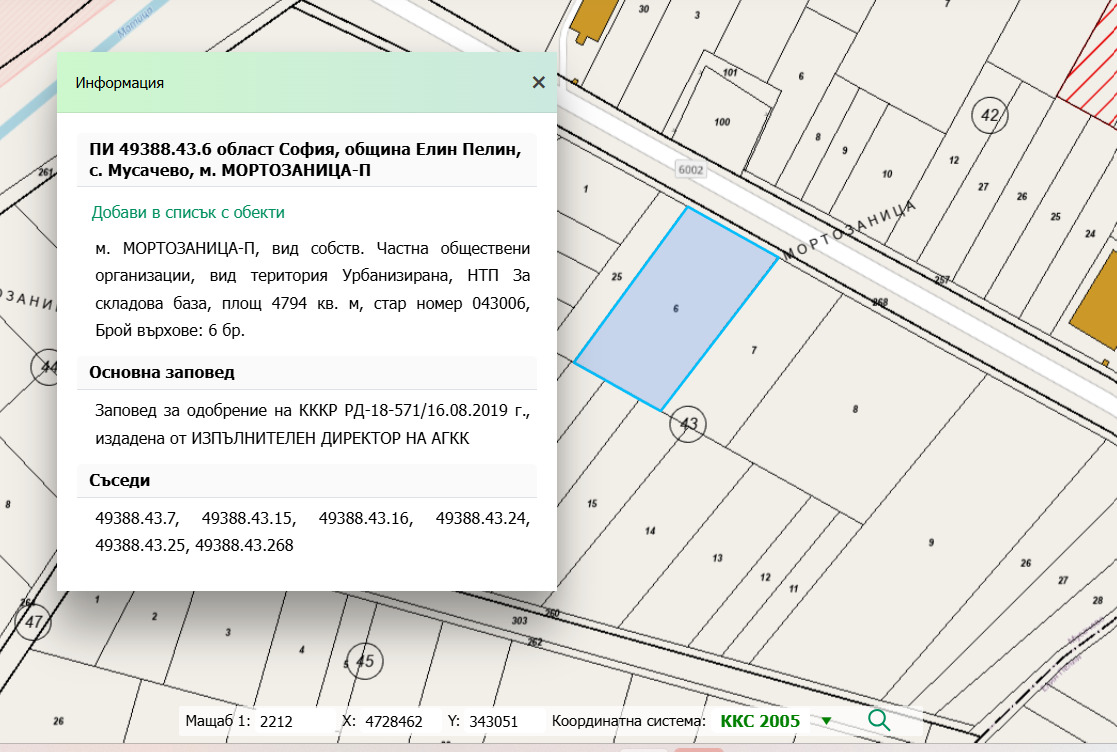This screenshot has width=1117, height=752.
Task: Click the ККС 2005 coordinate system selector
Action: point(759,721)
